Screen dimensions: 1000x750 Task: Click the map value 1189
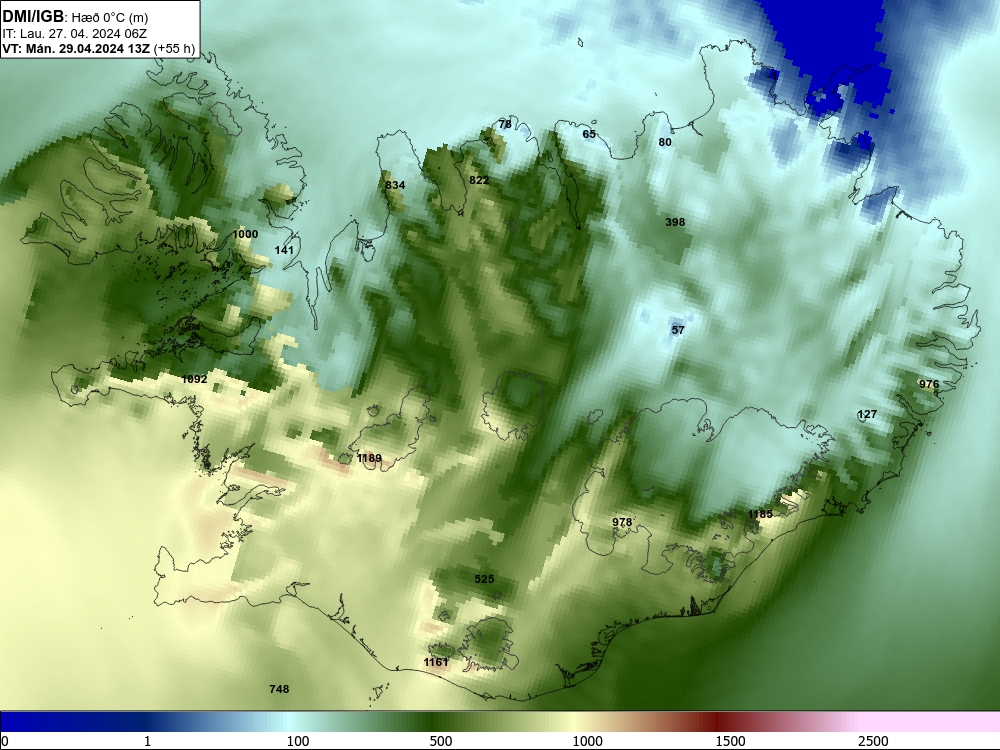tap(369, 458)
